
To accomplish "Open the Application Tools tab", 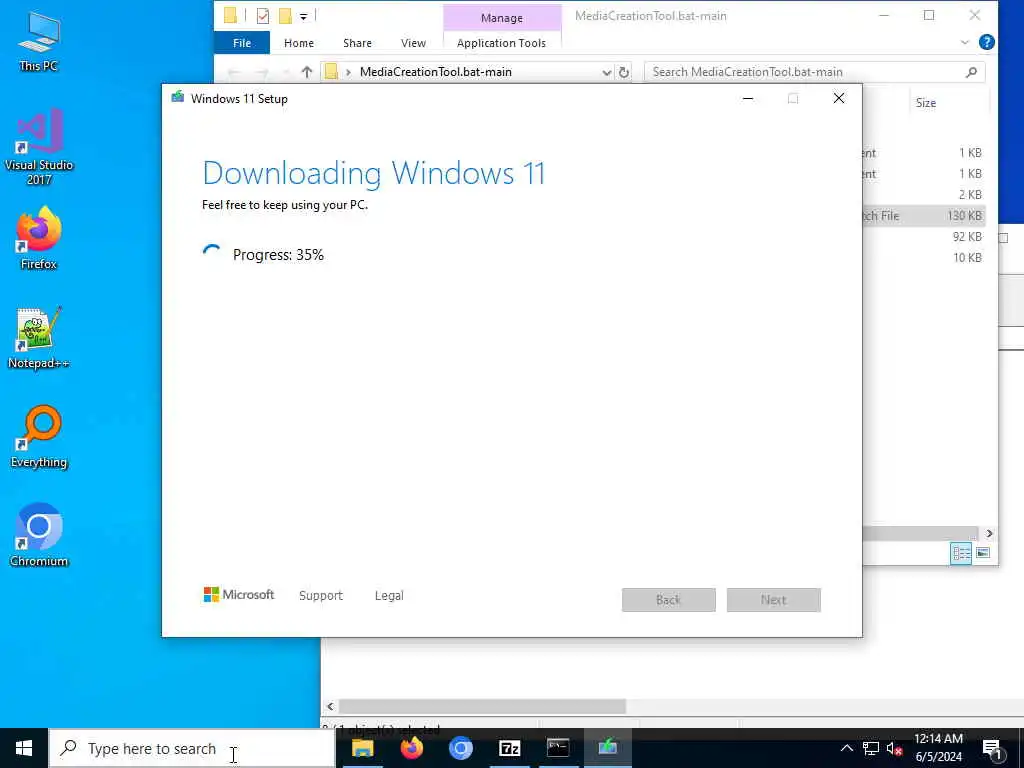I will tap(502, 43).
